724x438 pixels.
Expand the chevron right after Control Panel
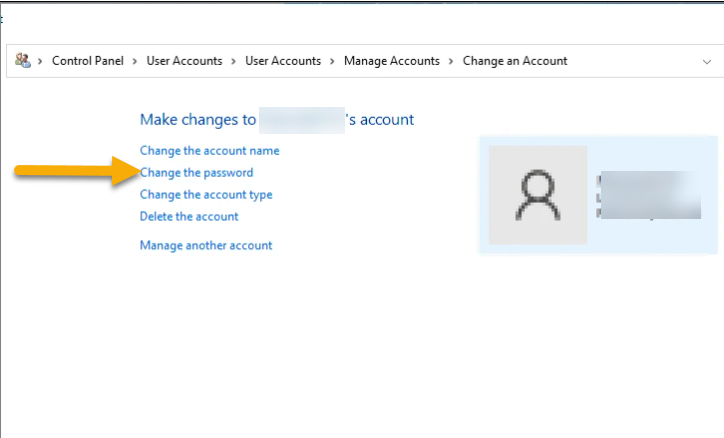pyautogui.click(x=135, y=61)
